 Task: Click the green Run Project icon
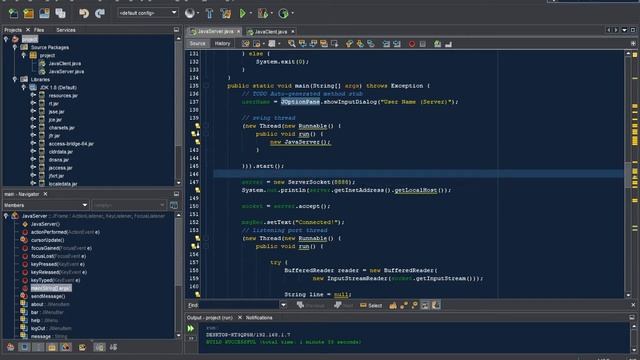(x=242, y=13)
